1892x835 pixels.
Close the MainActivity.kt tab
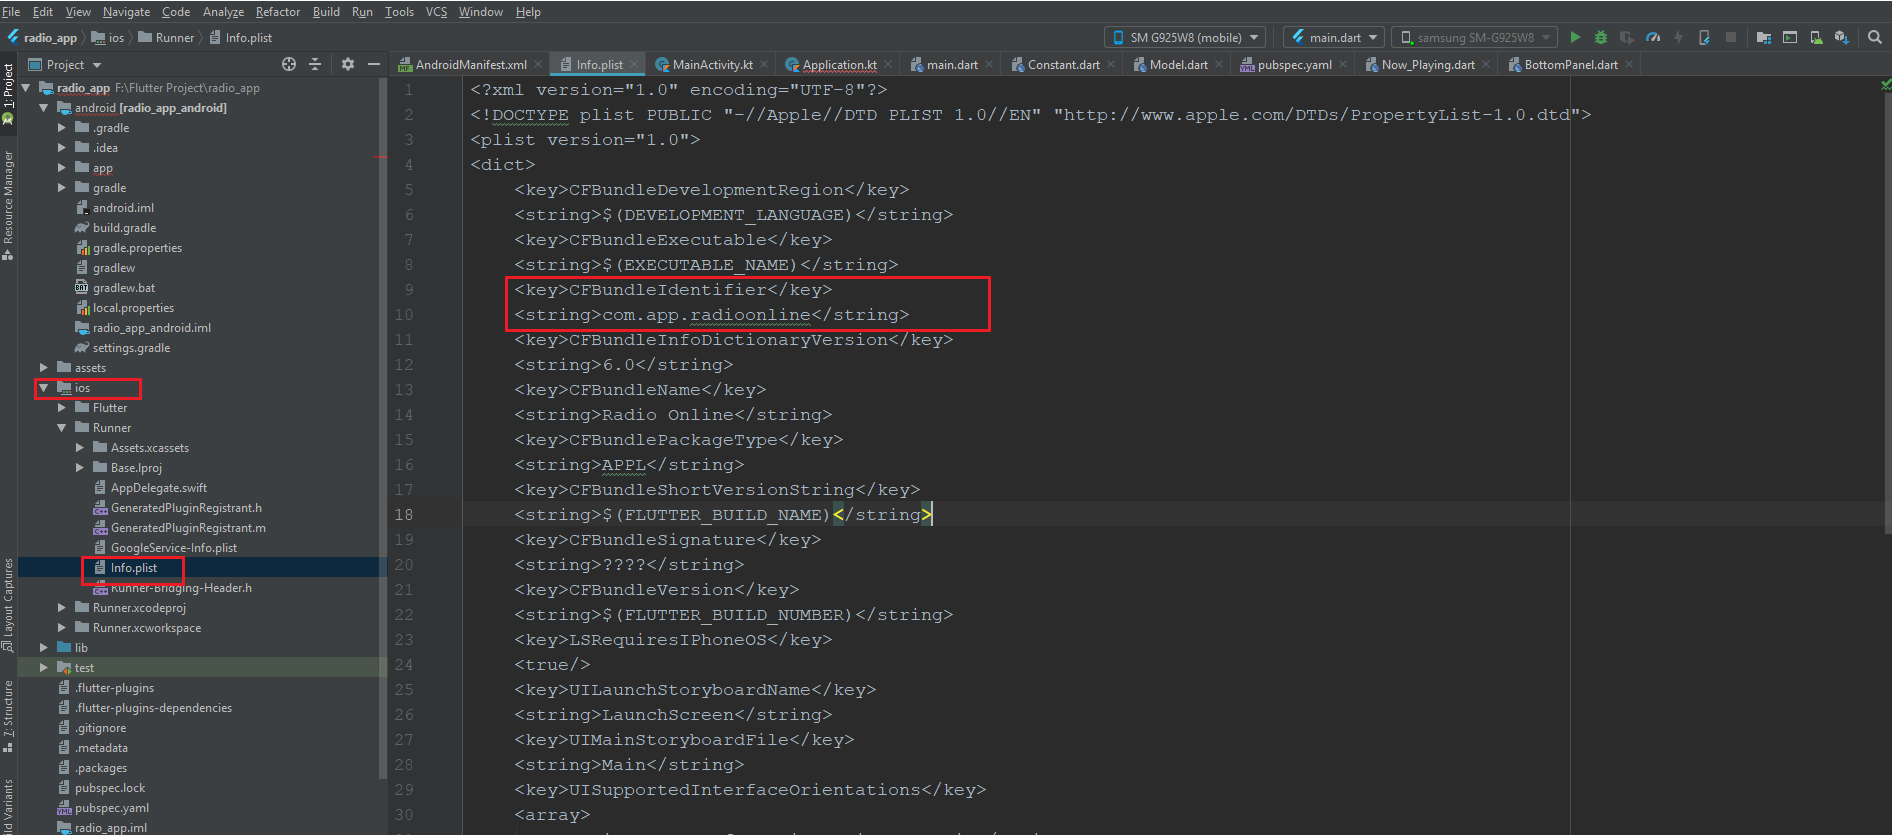(x=765, y=65)
